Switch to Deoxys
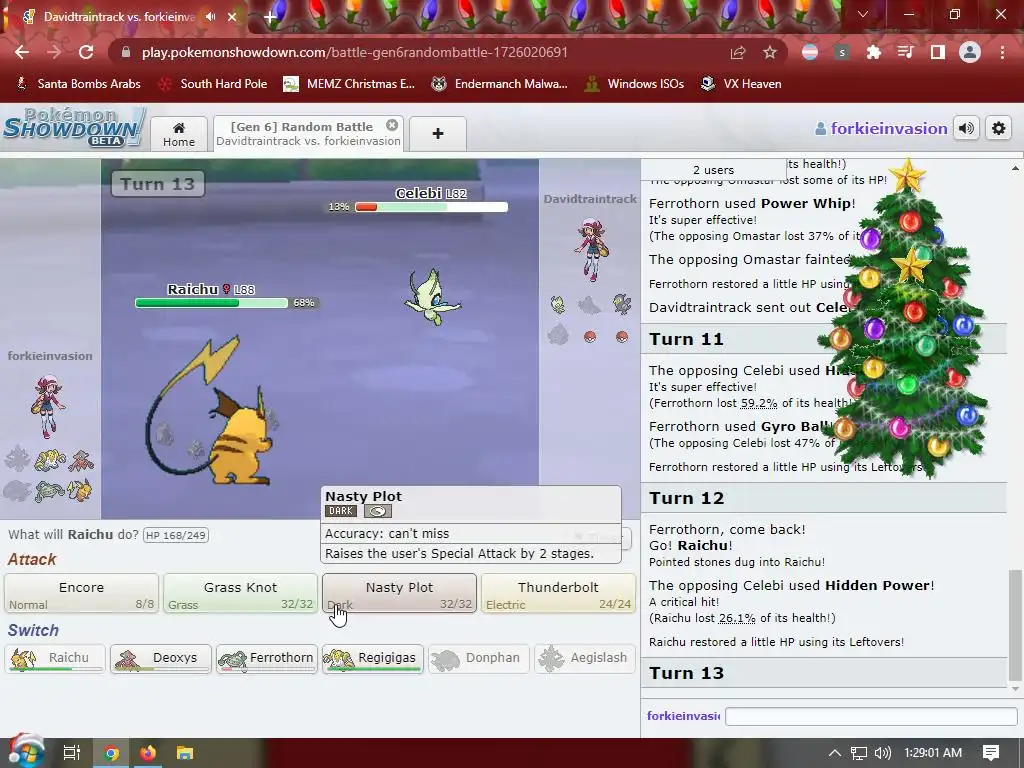 click(x=161, y=658)
